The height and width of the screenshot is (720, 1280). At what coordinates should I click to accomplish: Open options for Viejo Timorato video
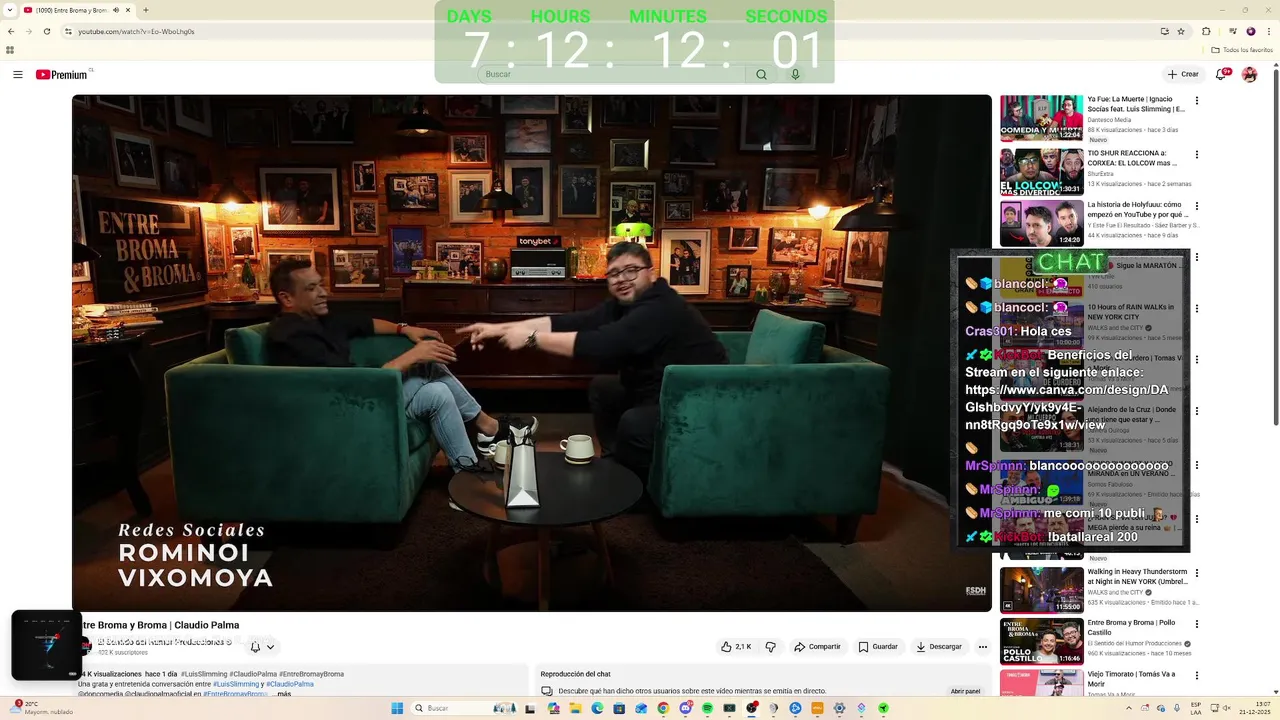1196,676
